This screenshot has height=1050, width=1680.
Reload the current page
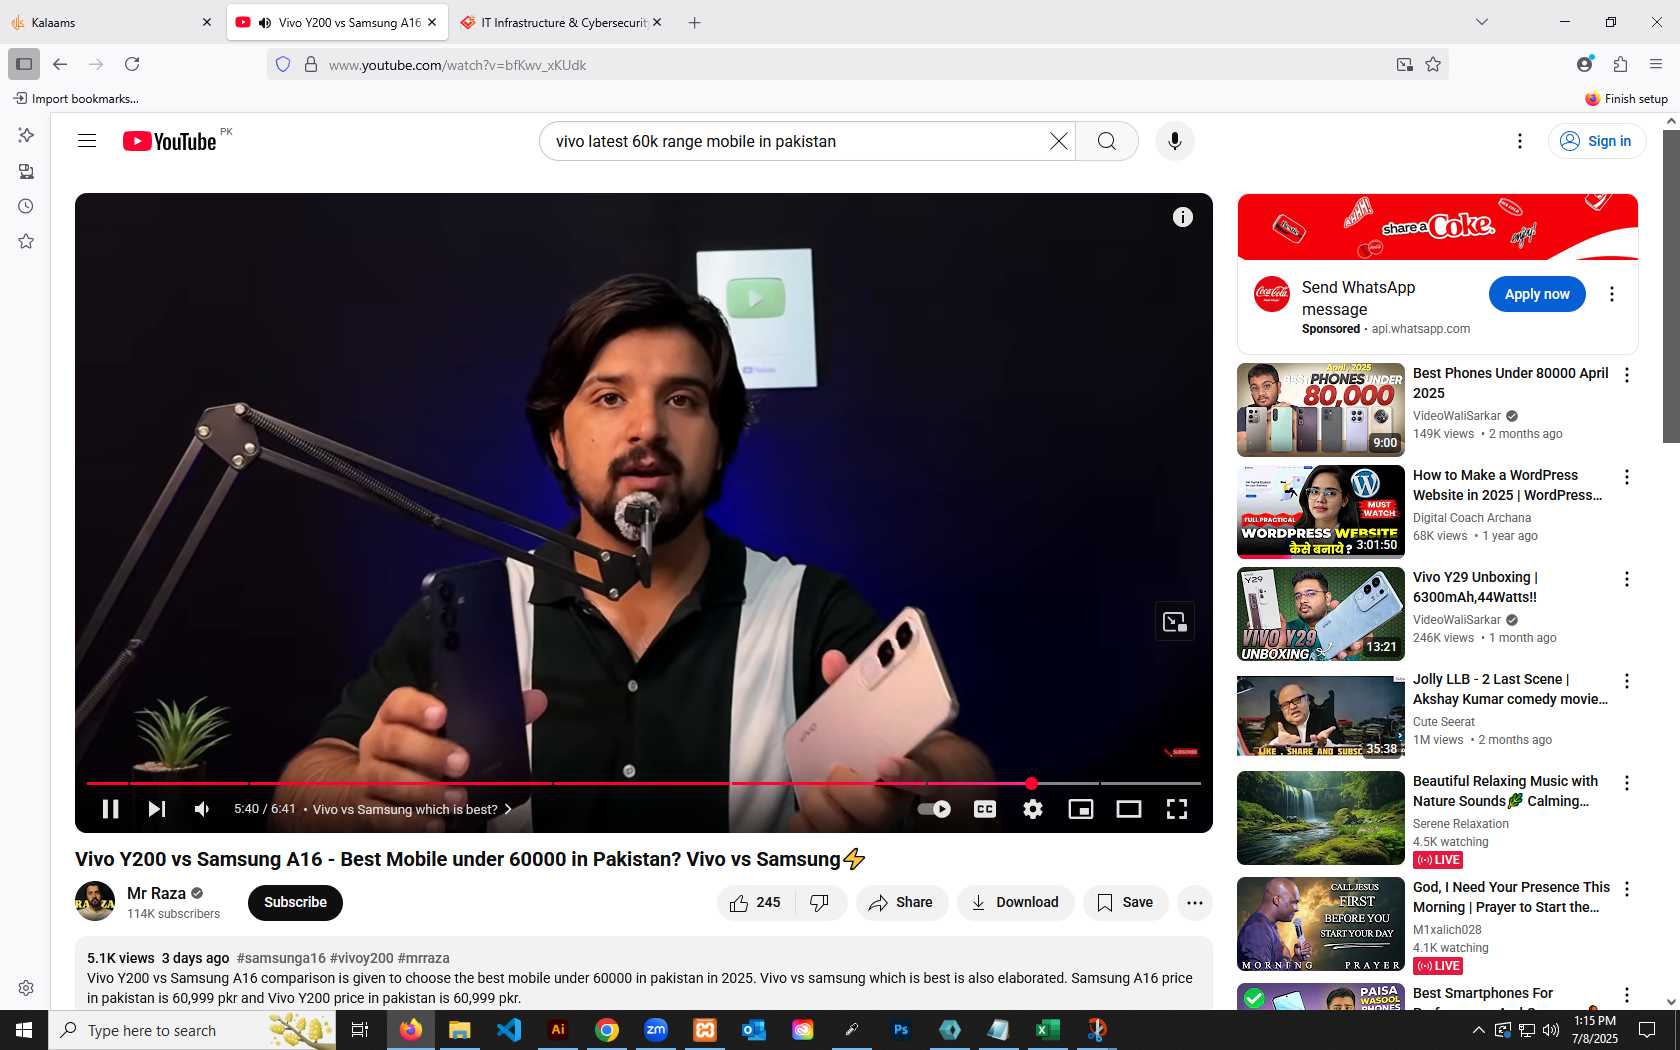(x=132, y=64)
